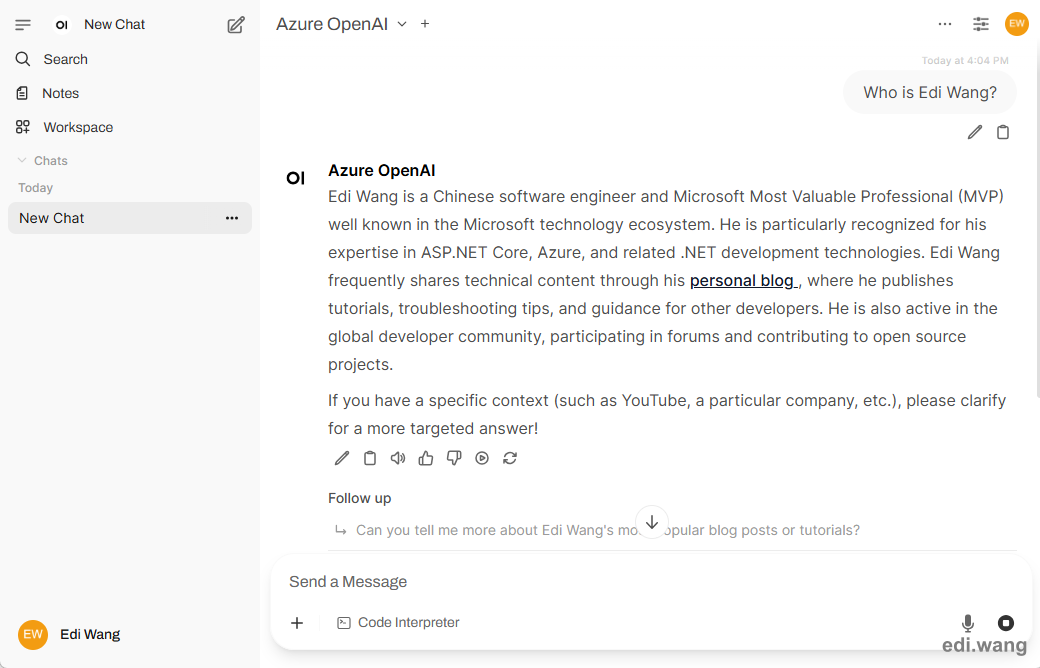Continue the response with the play circle icon

[482, 458]
